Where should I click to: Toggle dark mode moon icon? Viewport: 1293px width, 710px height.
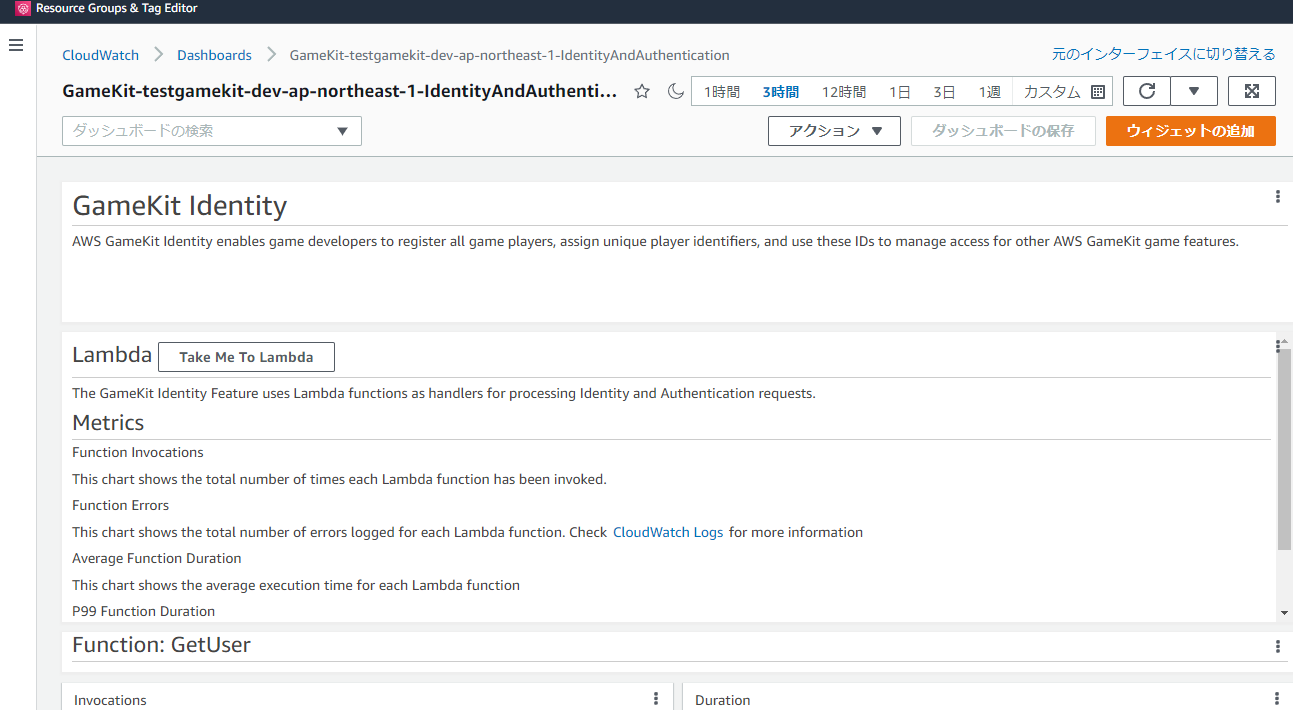(x=675, y=92)
